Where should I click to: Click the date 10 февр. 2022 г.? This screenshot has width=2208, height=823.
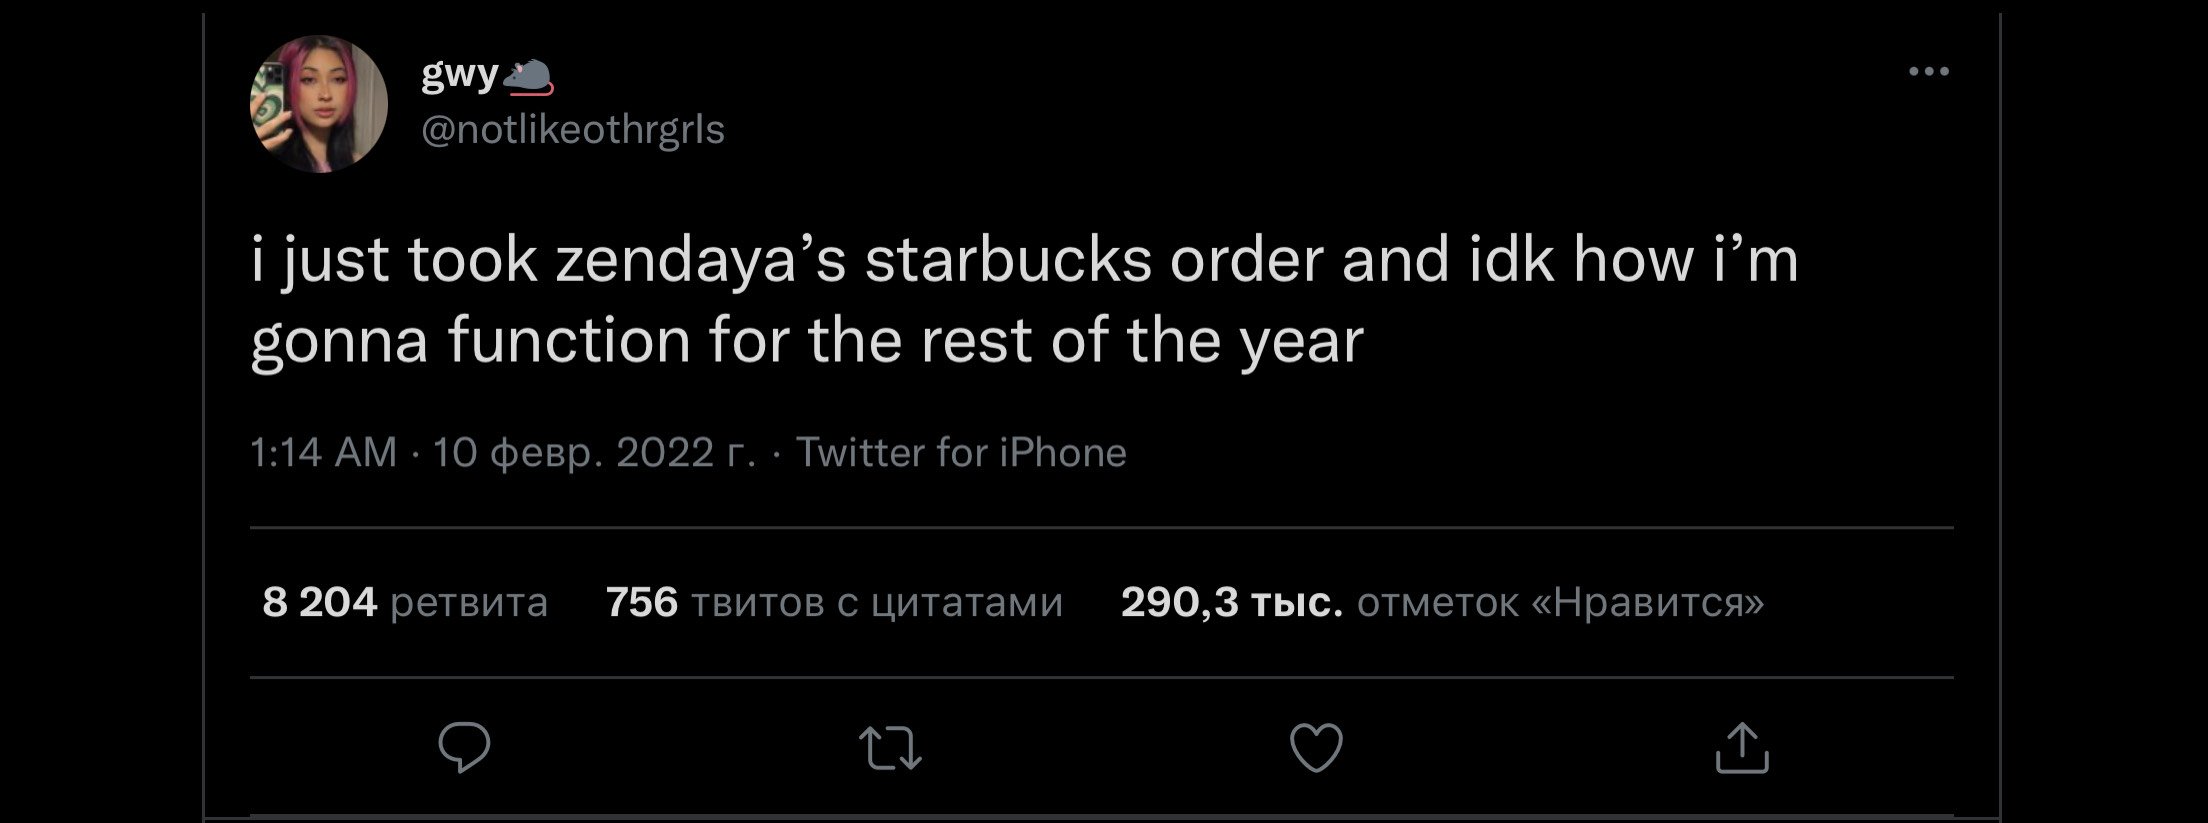594,453
